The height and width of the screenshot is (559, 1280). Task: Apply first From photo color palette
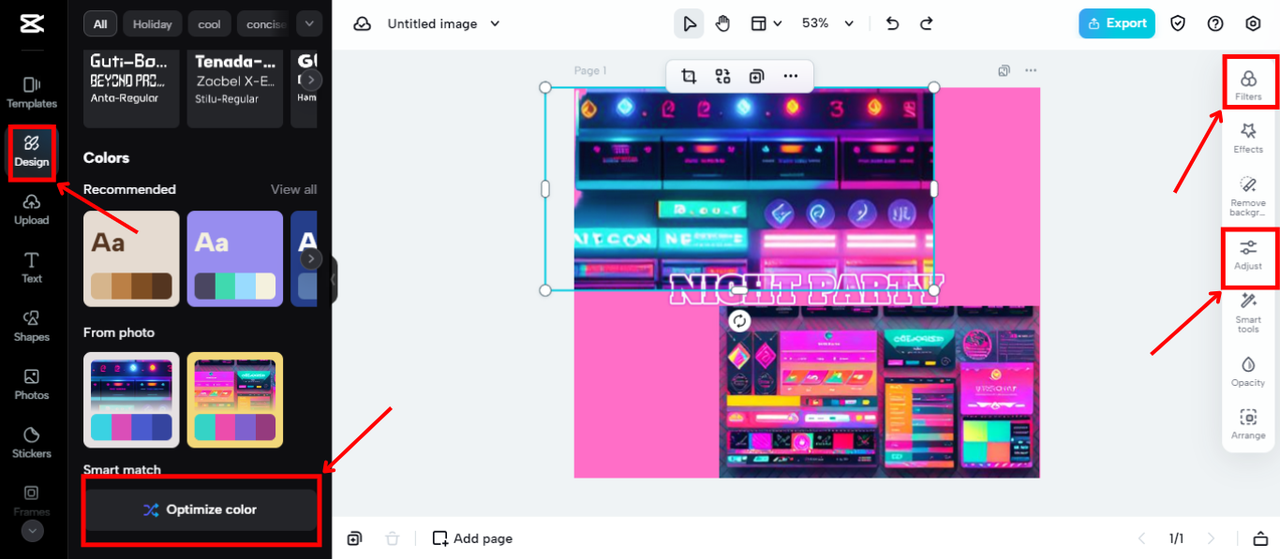(x=131, y=400)
